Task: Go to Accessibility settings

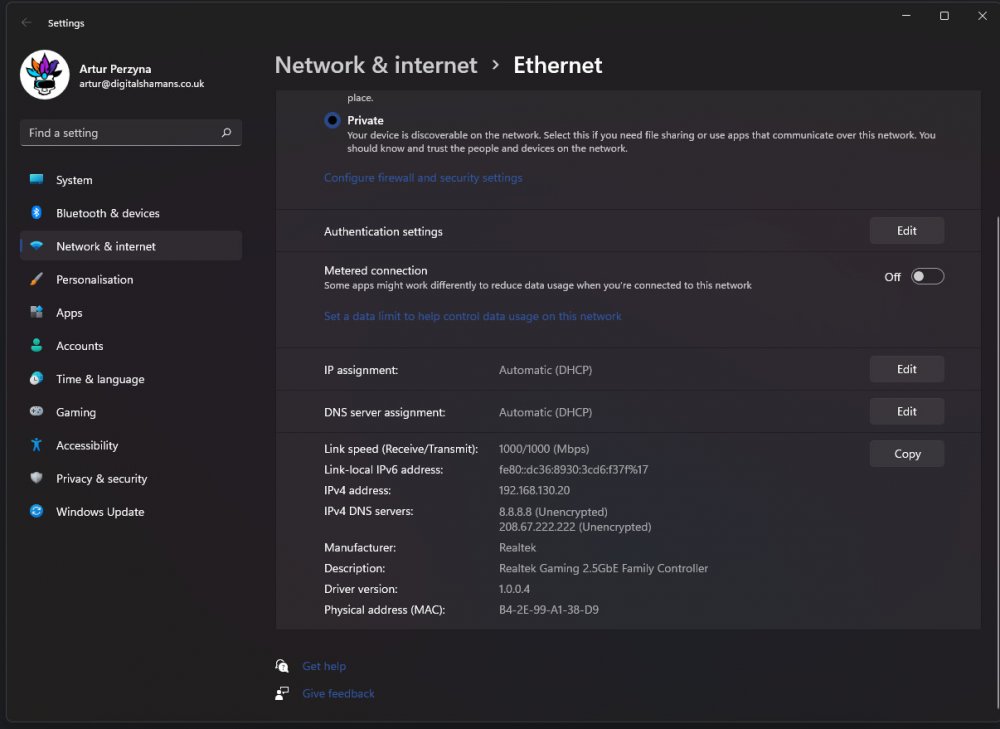Action: (131, 445)
